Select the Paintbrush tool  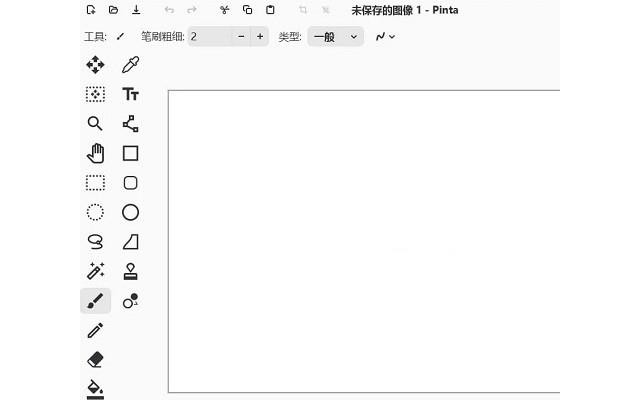pos(95,301)
